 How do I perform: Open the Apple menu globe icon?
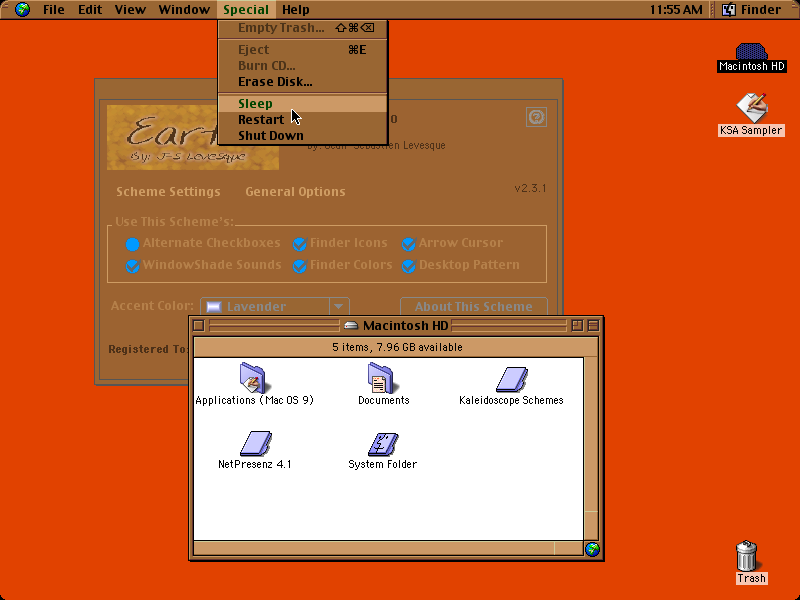coord(22,9)
